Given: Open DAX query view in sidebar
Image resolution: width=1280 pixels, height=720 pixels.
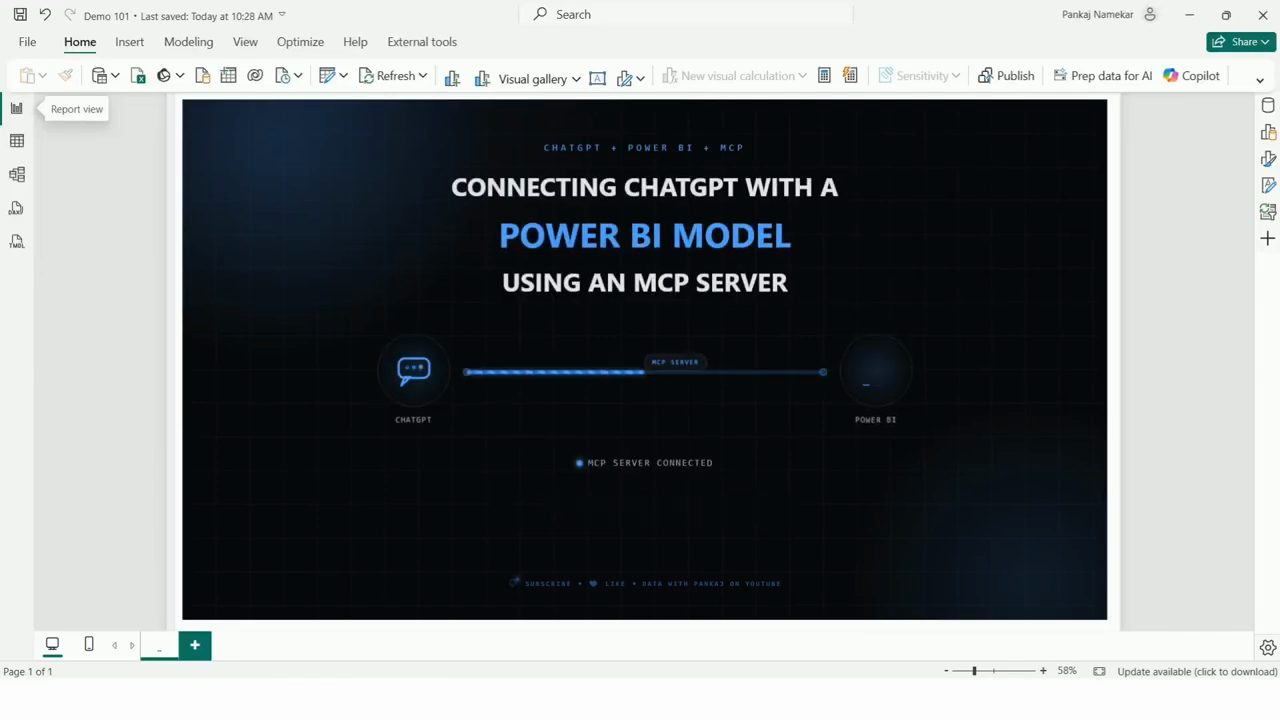Looking at the screenshot, I should click(x=16, y=208).
